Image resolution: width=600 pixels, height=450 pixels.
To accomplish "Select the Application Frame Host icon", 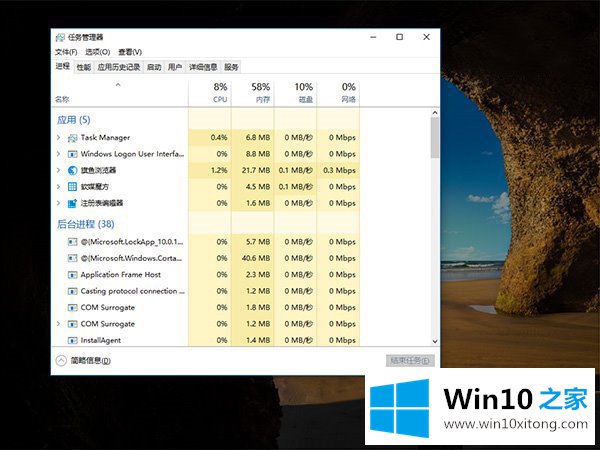I will click(x=72, y=274).
